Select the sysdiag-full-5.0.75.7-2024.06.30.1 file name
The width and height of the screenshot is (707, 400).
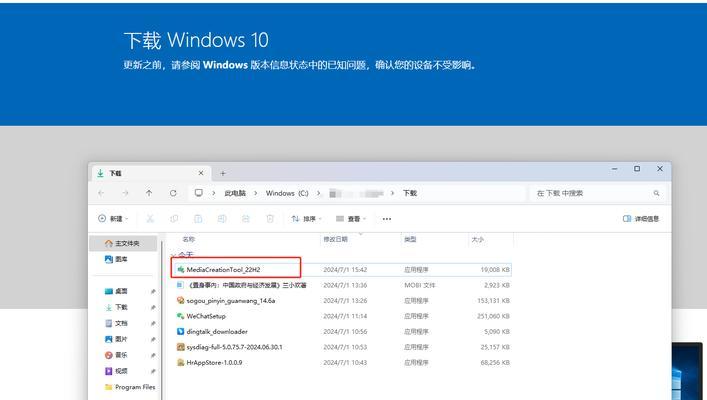(x=234, y=347)
